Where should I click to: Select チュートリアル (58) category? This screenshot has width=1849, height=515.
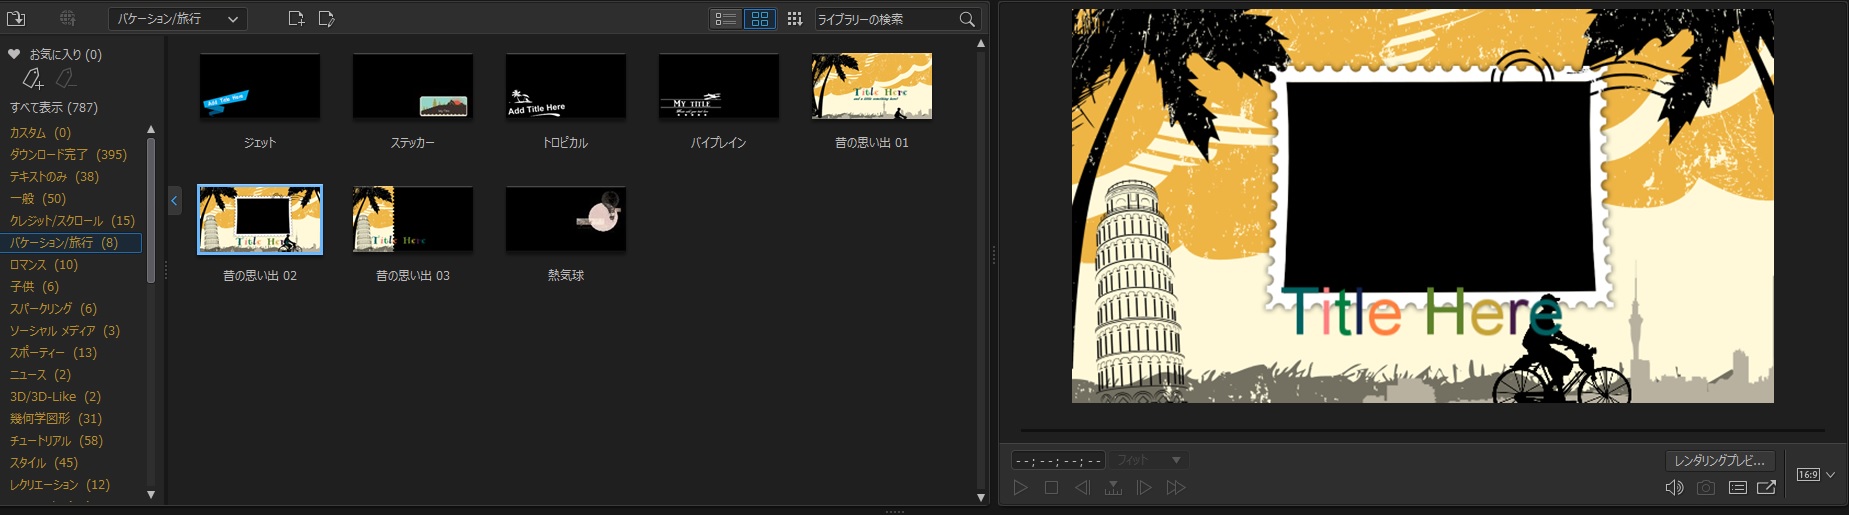tap(56, 440)
